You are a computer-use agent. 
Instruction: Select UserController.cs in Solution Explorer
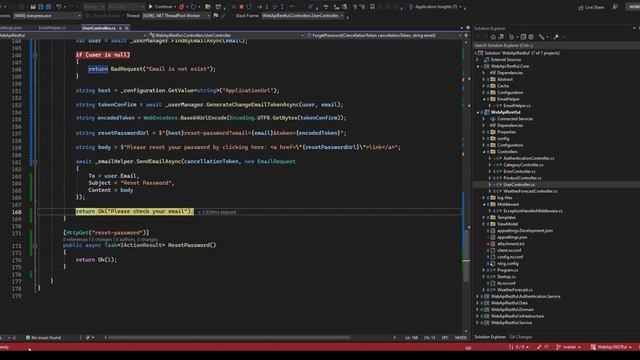(519, 184)
